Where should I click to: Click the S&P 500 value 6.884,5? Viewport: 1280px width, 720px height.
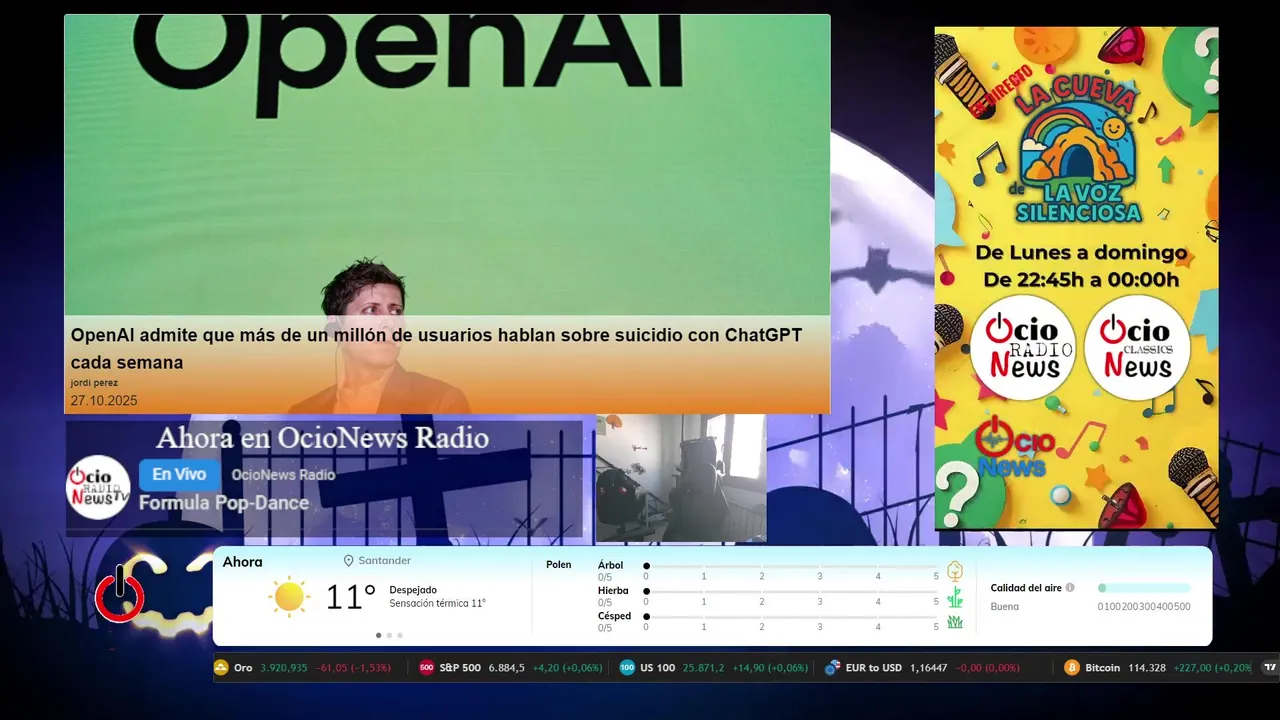click(x=506, y=667)
